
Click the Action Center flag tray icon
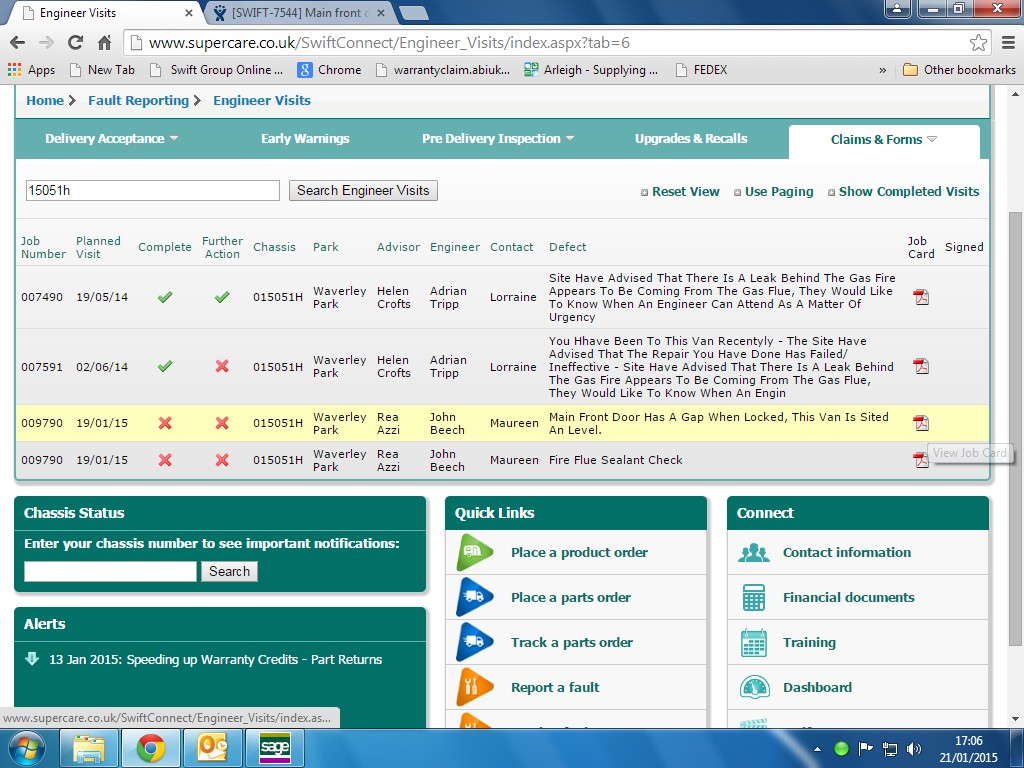point(865,748)
